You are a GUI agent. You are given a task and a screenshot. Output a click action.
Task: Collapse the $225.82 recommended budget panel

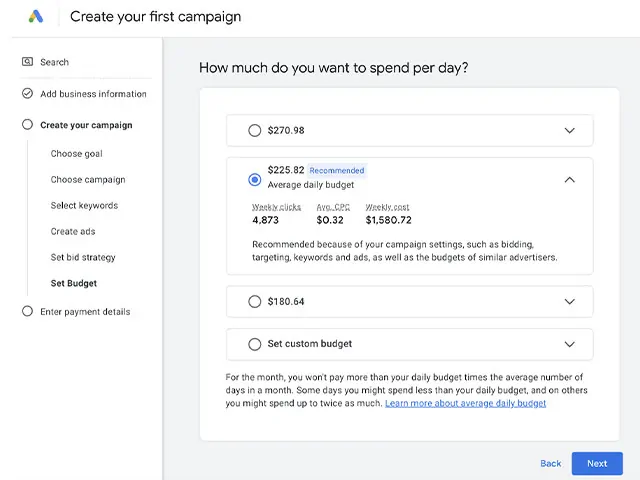coord(570,180)
